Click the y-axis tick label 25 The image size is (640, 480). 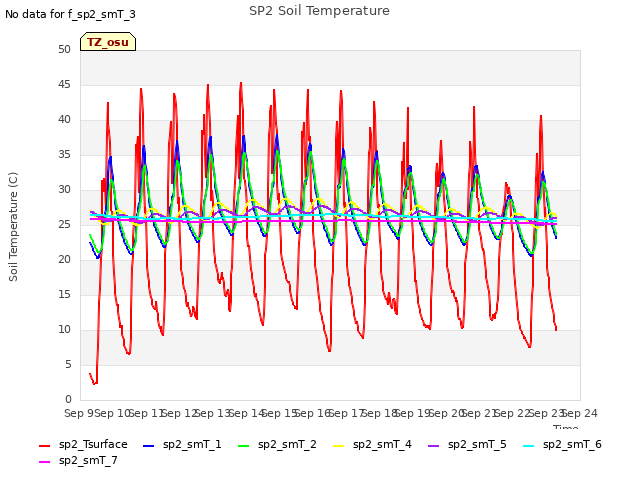(64, 224)
